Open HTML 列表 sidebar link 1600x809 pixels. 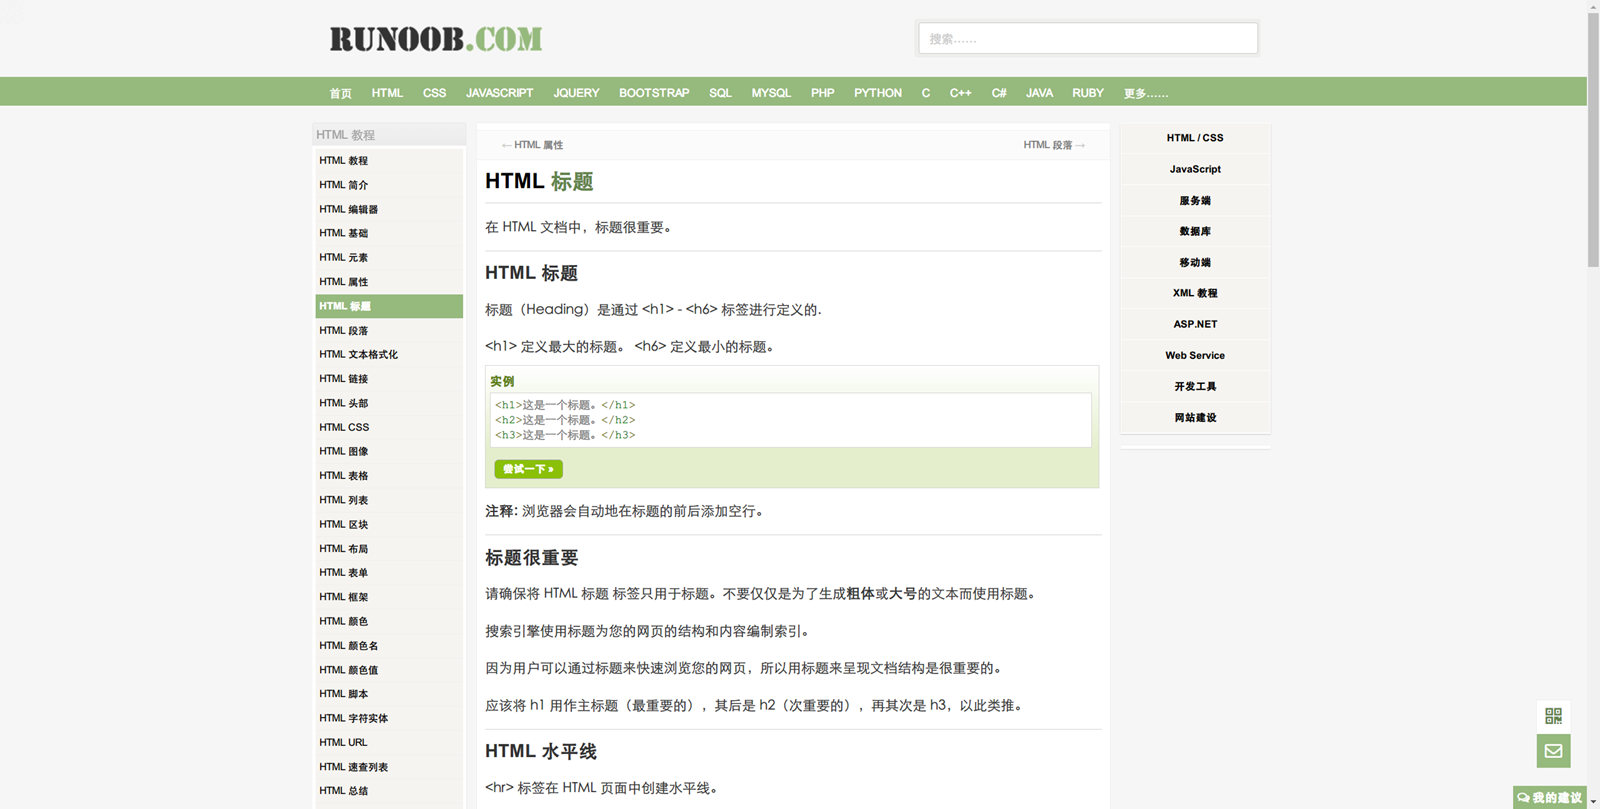tap(389, 500)
